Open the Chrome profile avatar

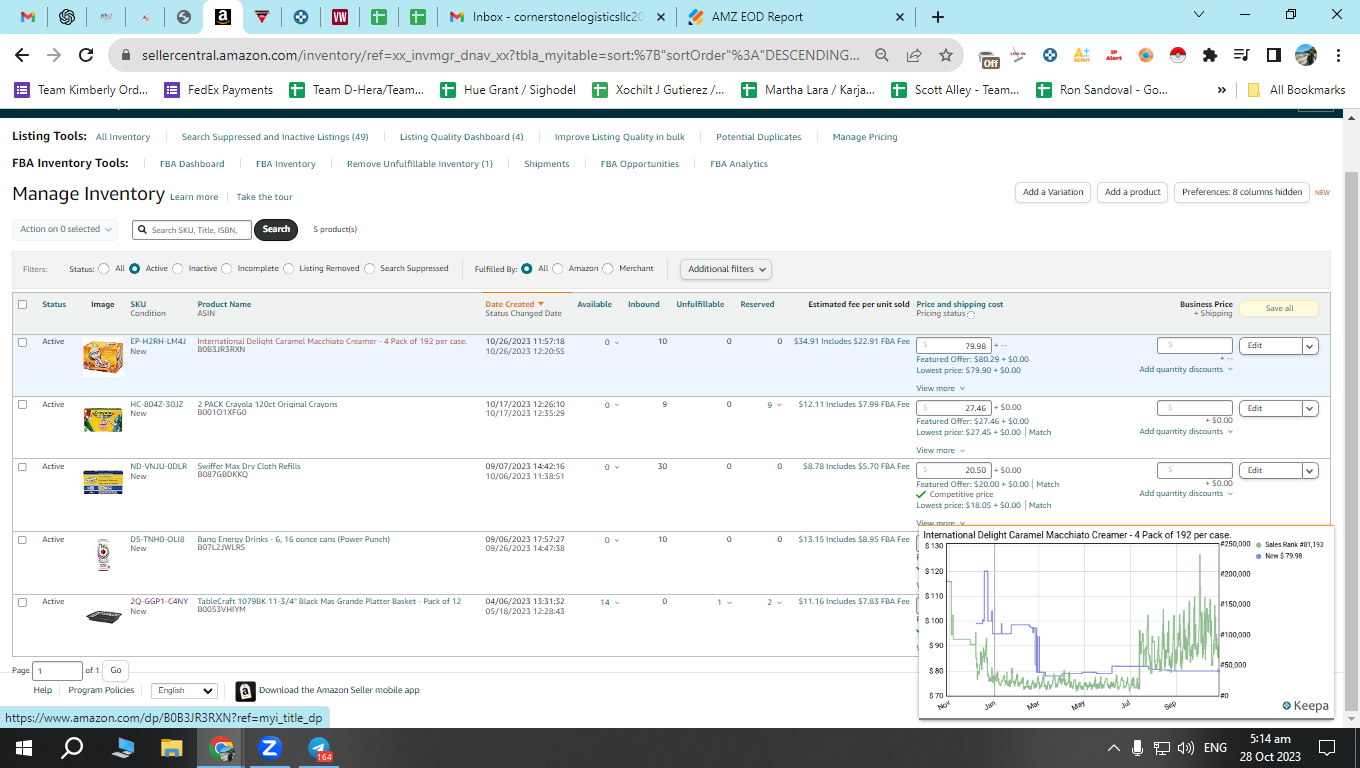click(1306, 55)
